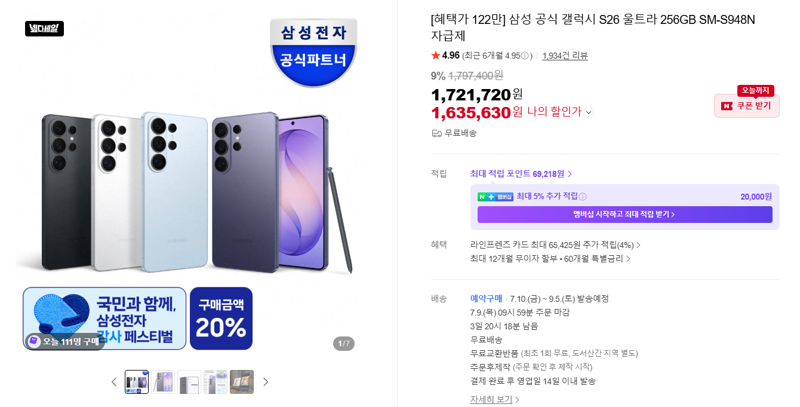The height and width of the screenshot is (407, 800).
Task: Click 멤버십 시작하고 최대 적립 받기 button
Action: (x=624, y=215)
